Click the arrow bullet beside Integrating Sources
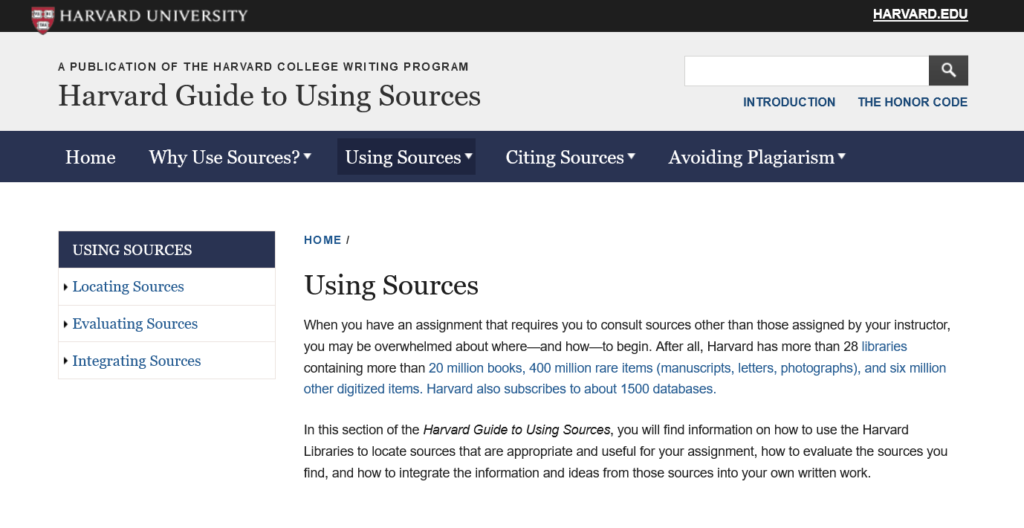Screen dimensions: 1024x528 [65, 361]
